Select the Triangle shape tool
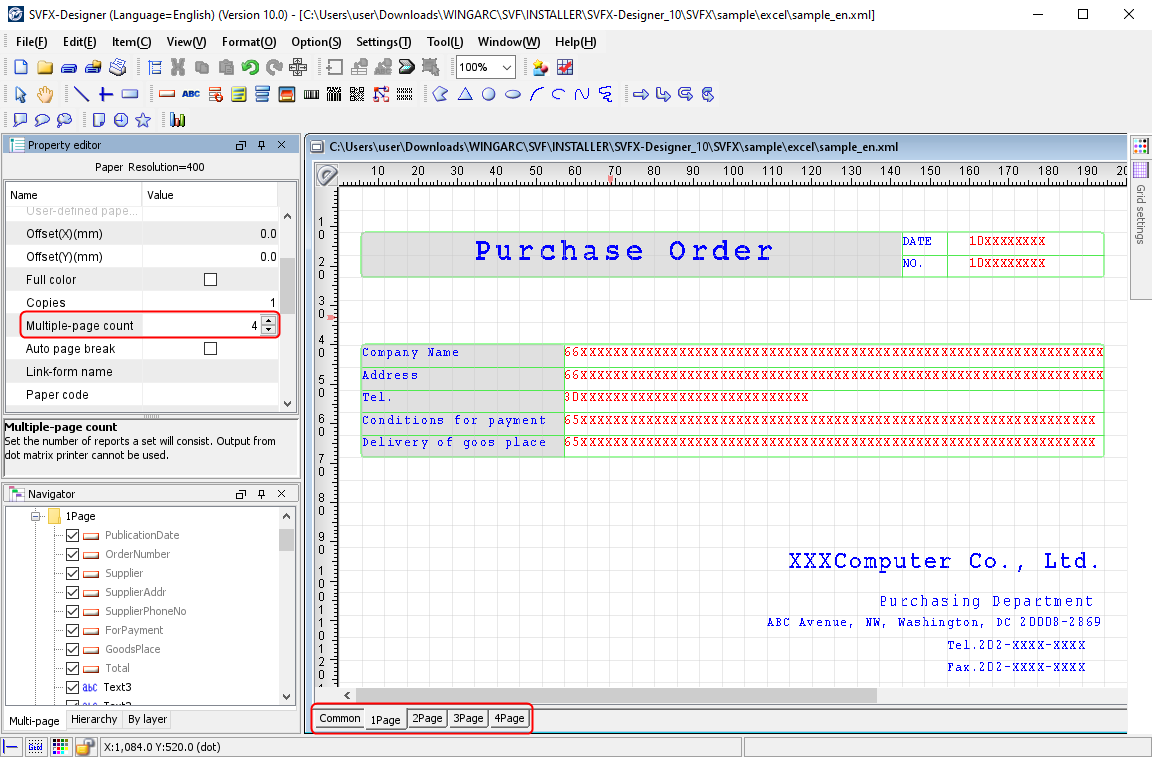The height and width of the screenshot is (757, 1152). [465, 94]
